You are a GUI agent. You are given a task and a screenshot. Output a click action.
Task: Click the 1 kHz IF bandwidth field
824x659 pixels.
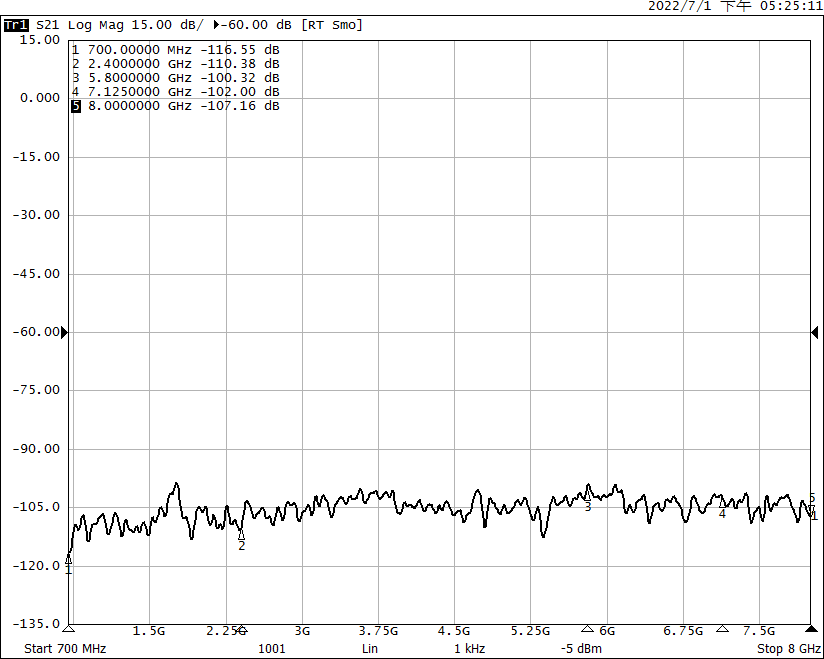coord(469,649)
